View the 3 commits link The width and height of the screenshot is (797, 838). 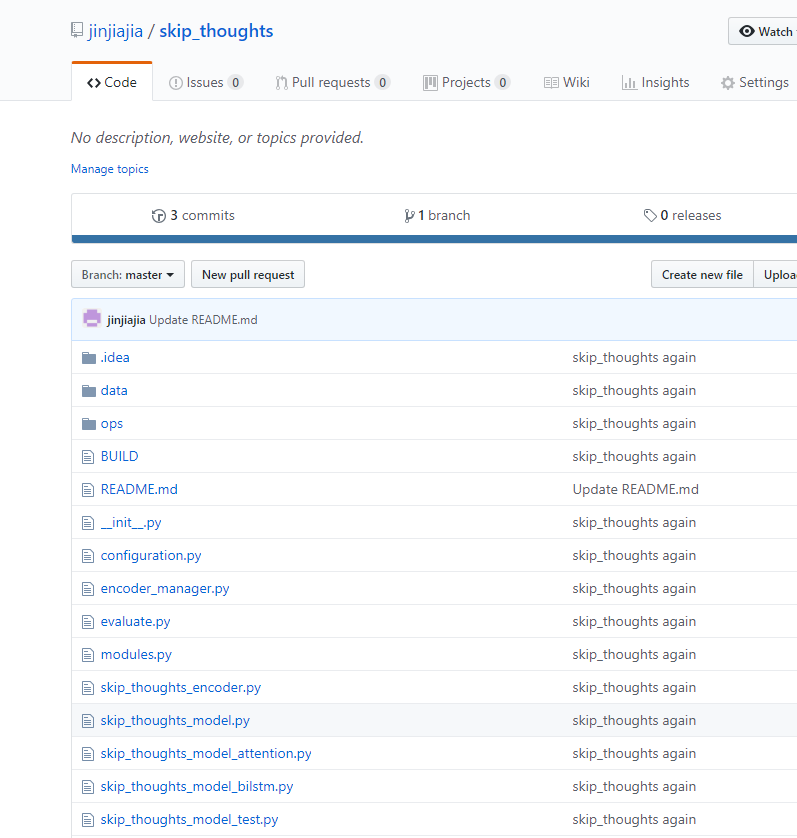click(x=193, y=215)
